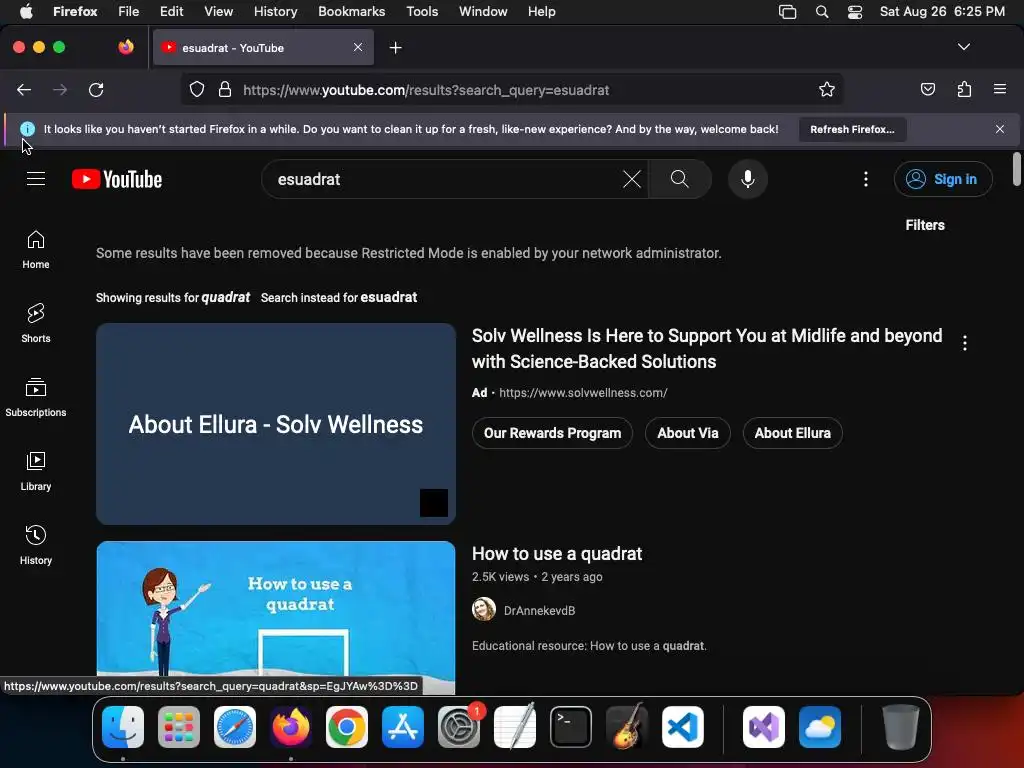
Task: Click About Via chip
Action: pos(688,433)
